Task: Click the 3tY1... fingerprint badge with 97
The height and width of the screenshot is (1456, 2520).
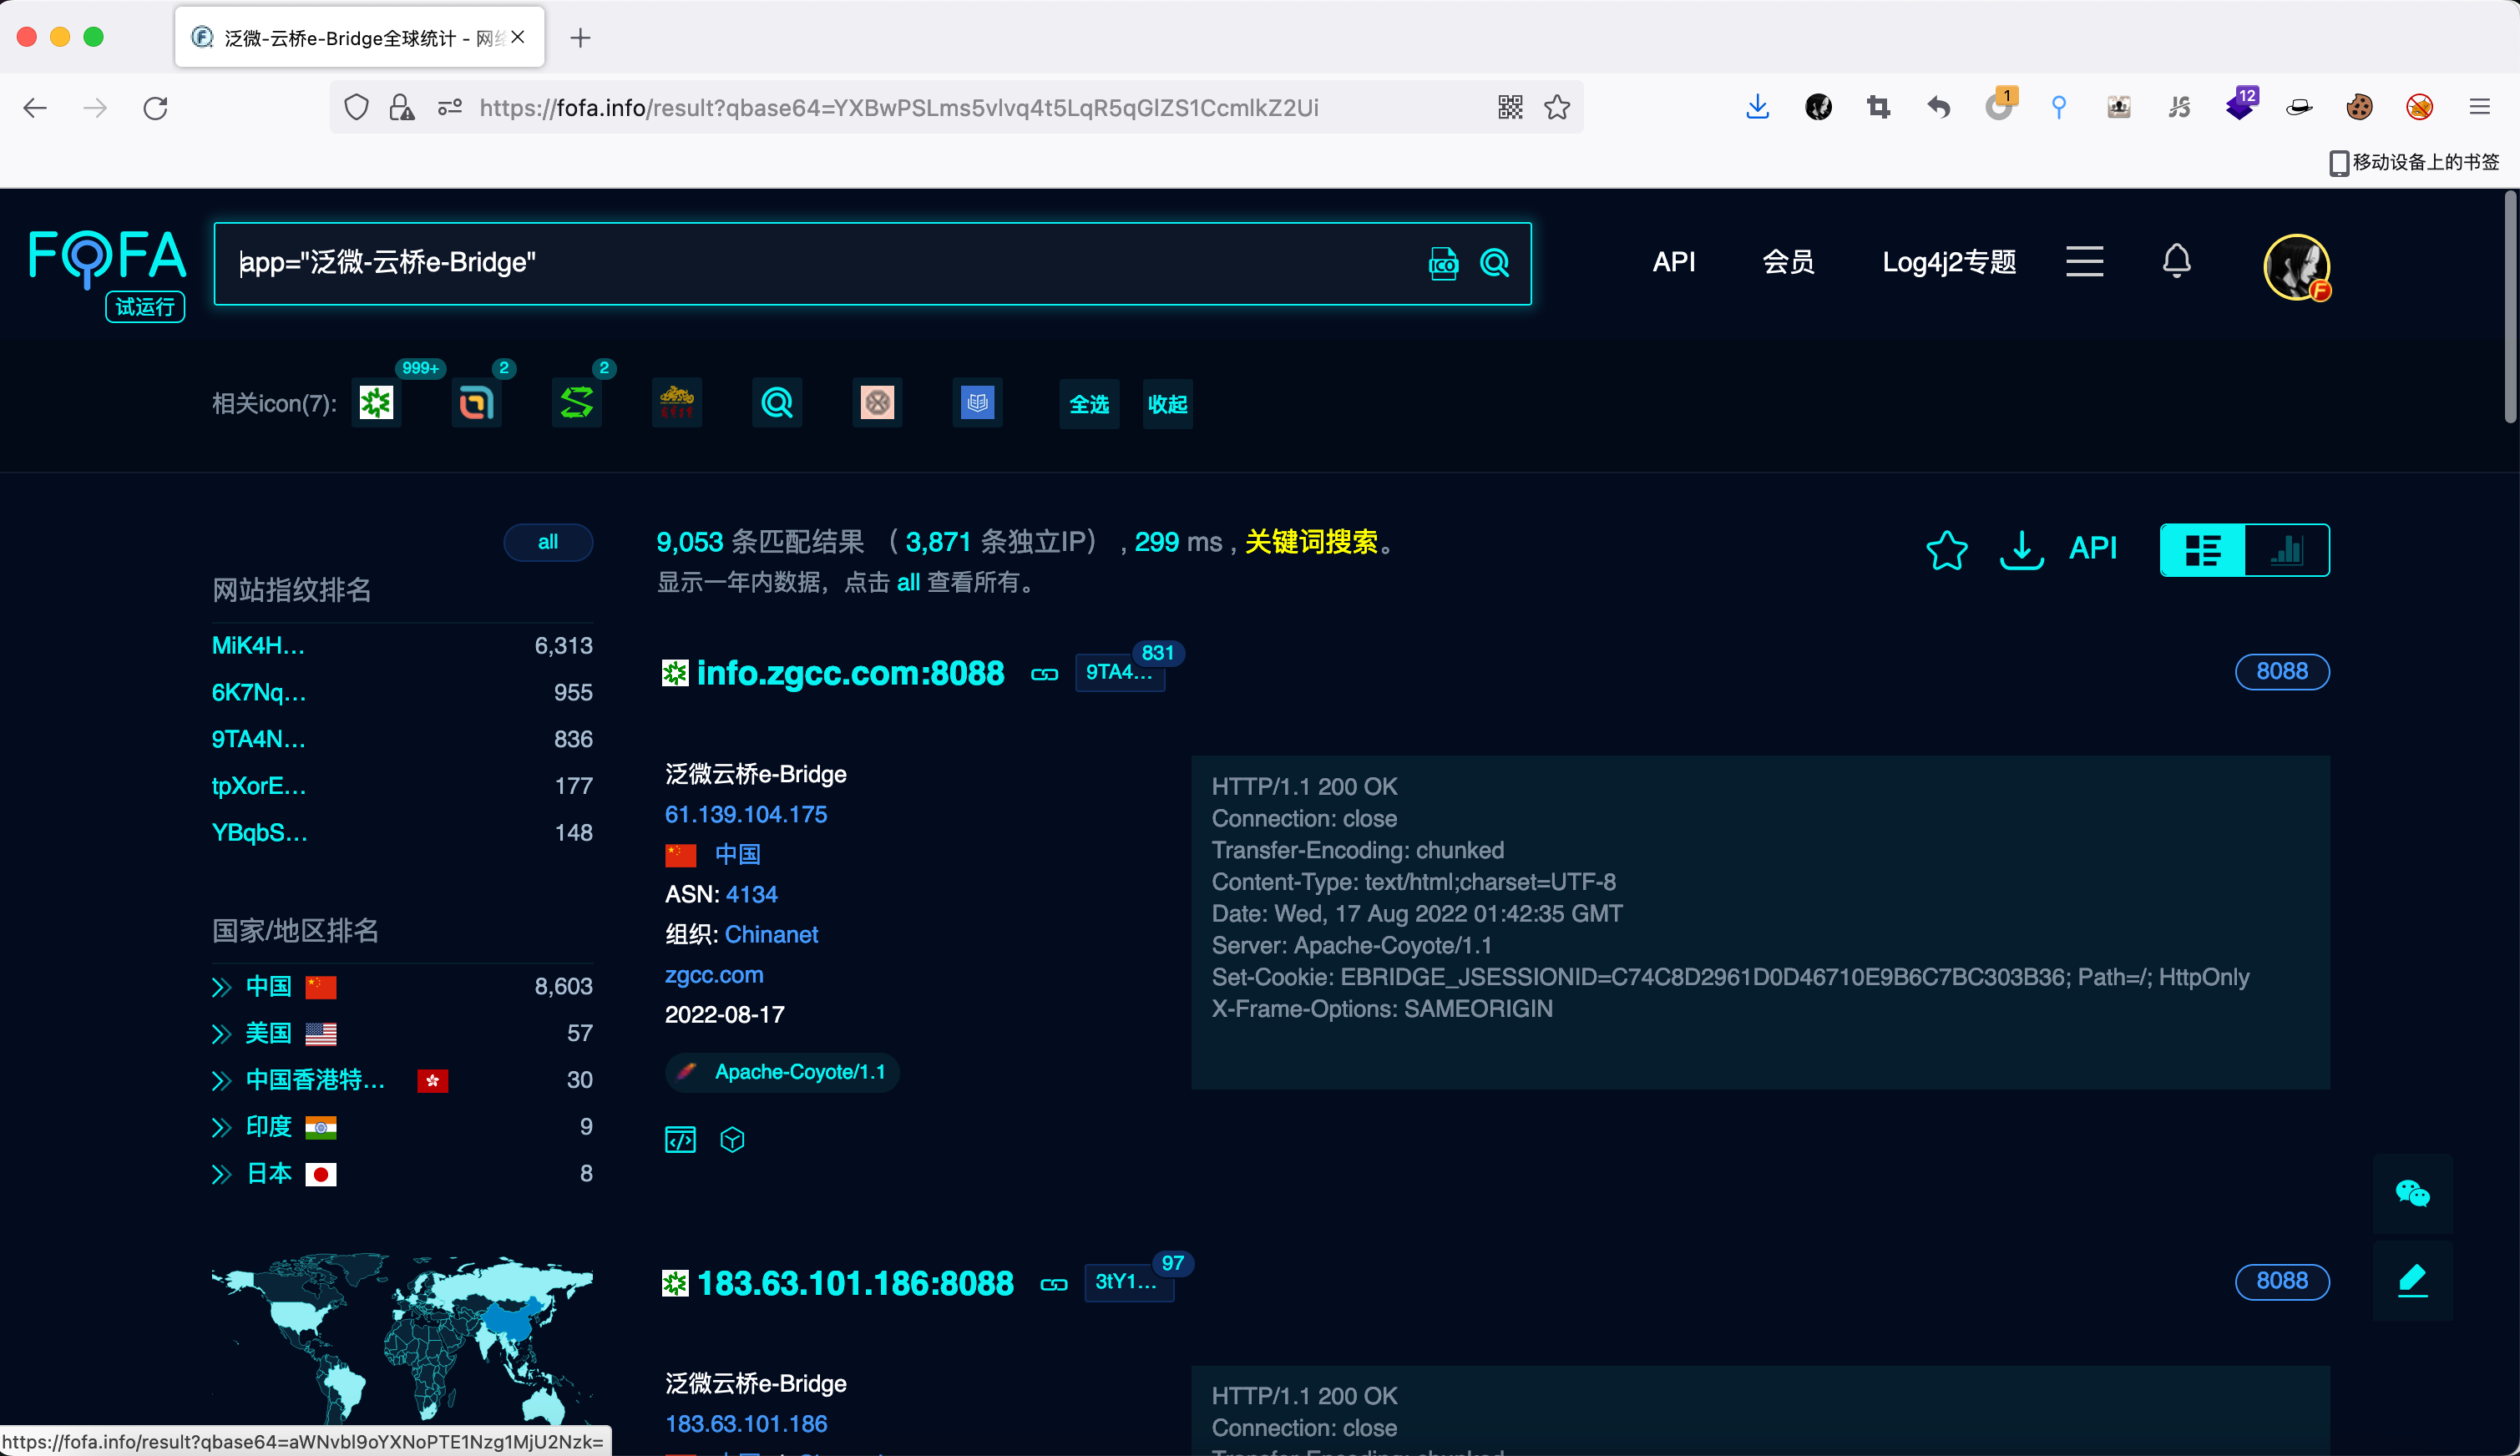Action: (1128, 1282)
